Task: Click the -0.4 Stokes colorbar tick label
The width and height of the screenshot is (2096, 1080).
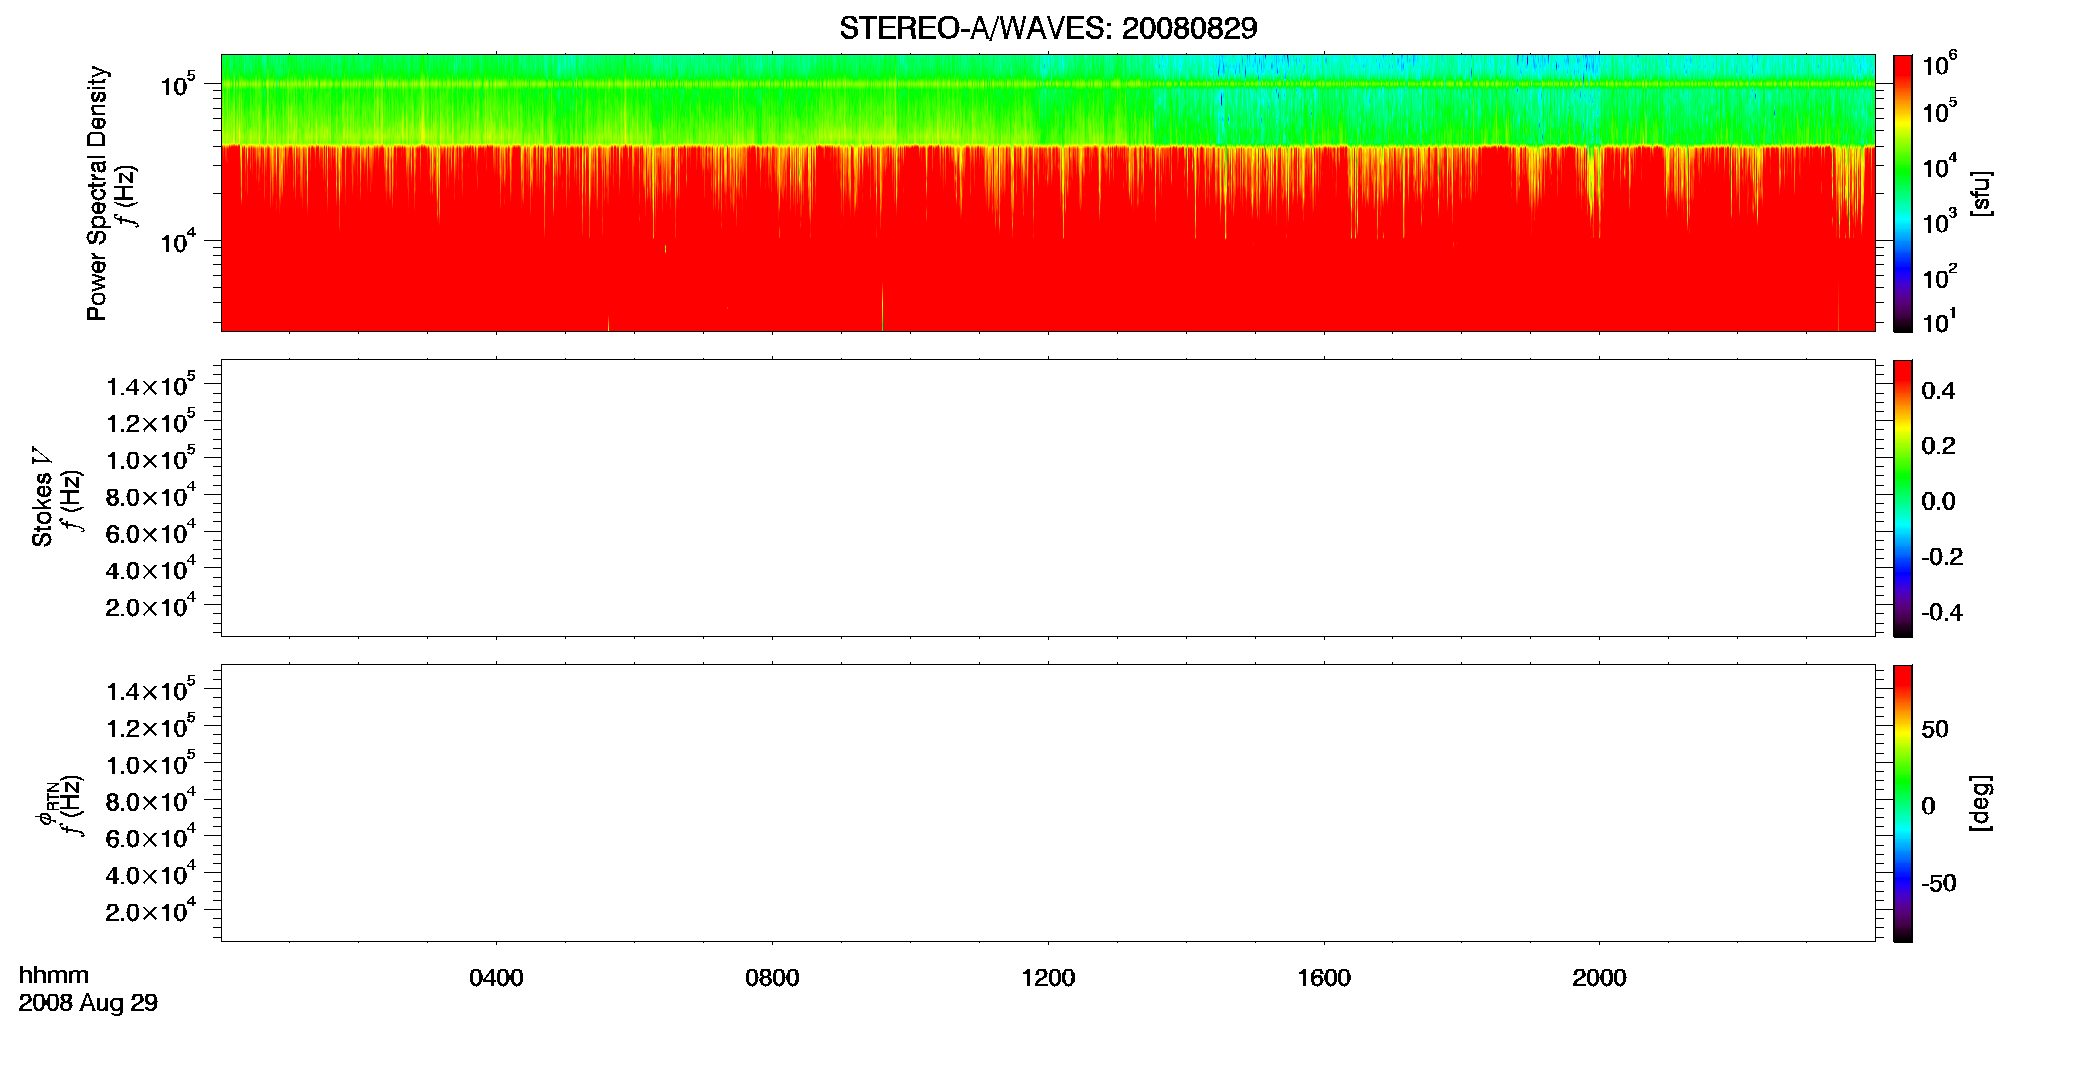Action: click(1942, 613)
